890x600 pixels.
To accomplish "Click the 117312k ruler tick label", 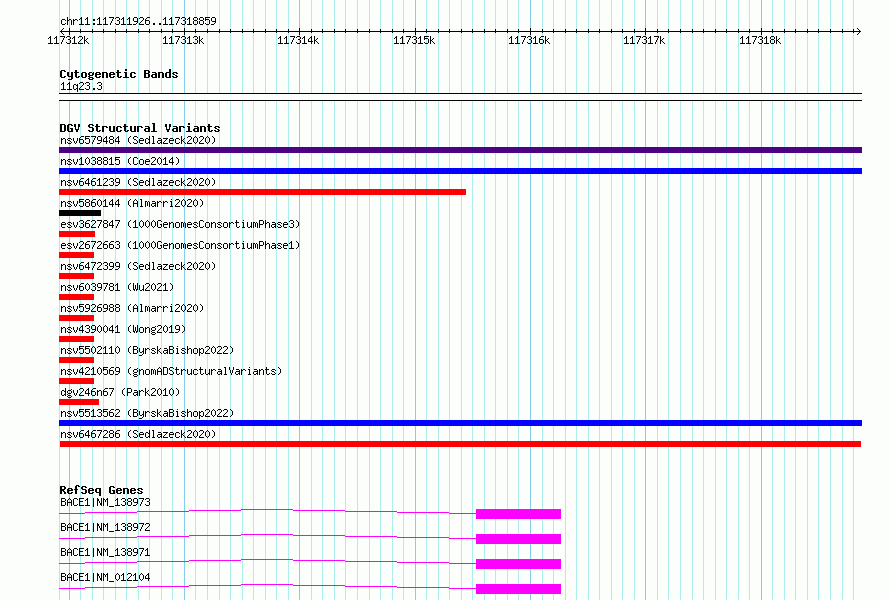I will coord(68,40).
